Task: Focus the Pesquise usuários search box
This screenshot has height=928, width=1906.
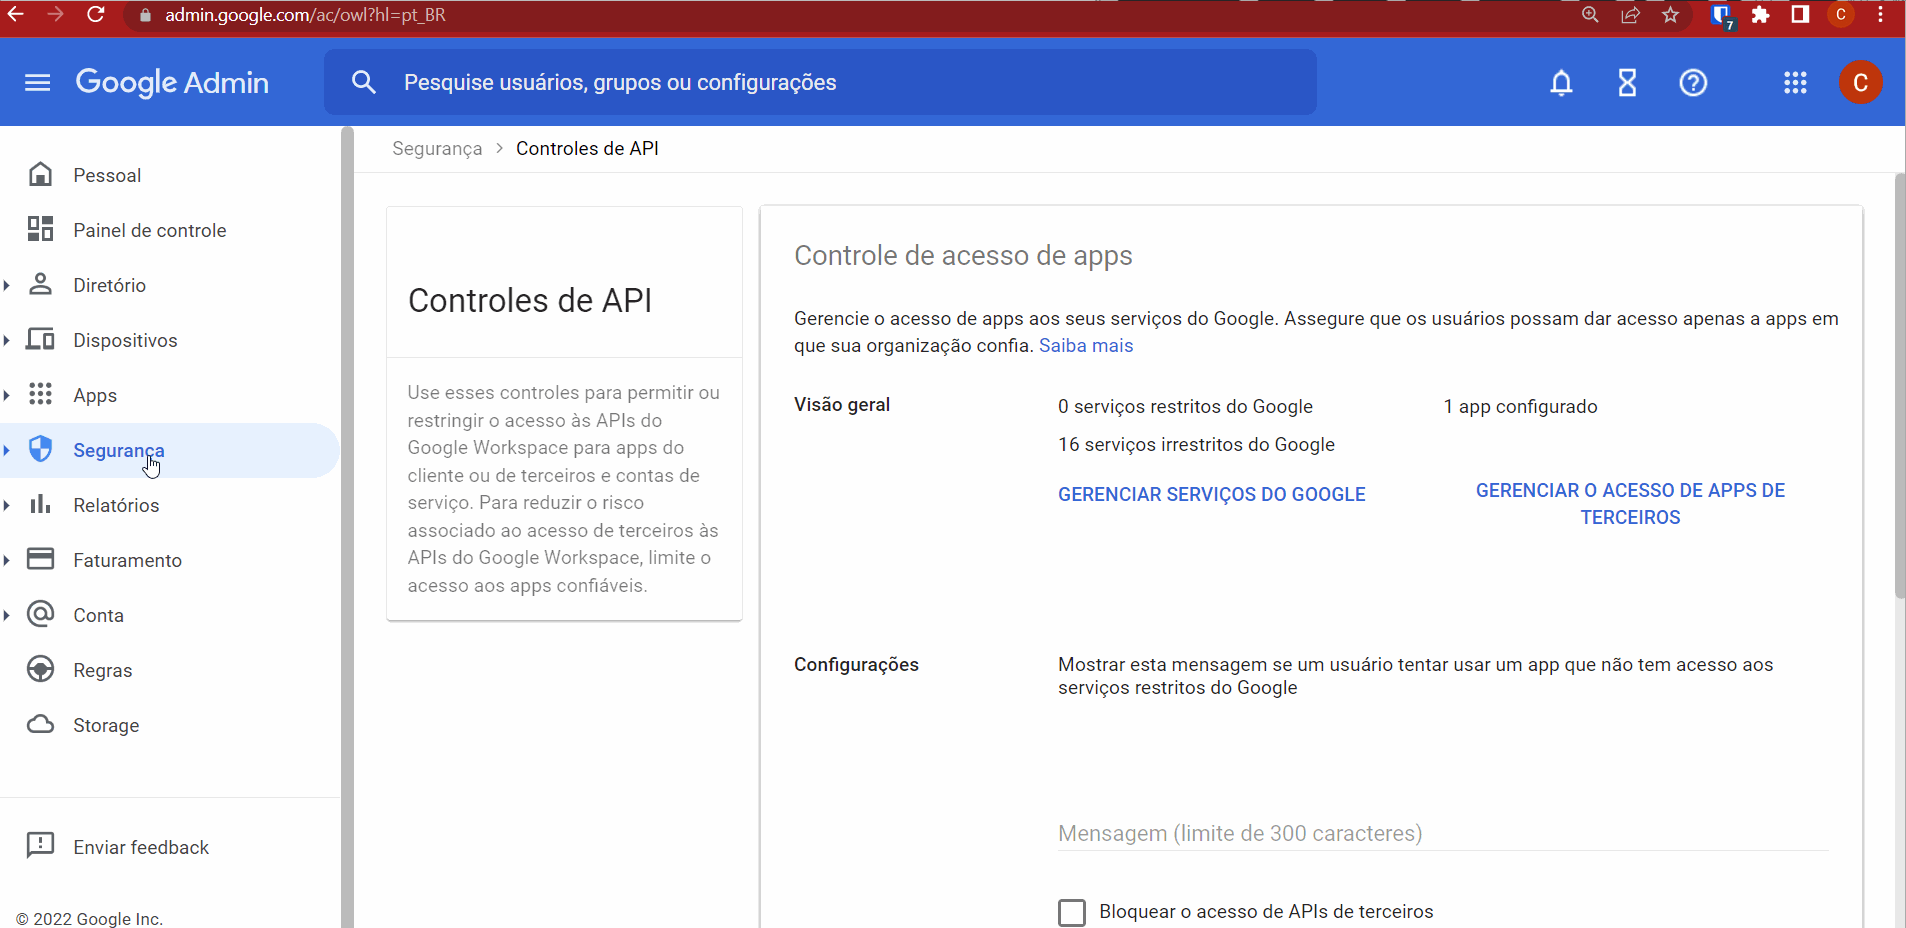Action: pyautogui.click(x=820, y=82)
